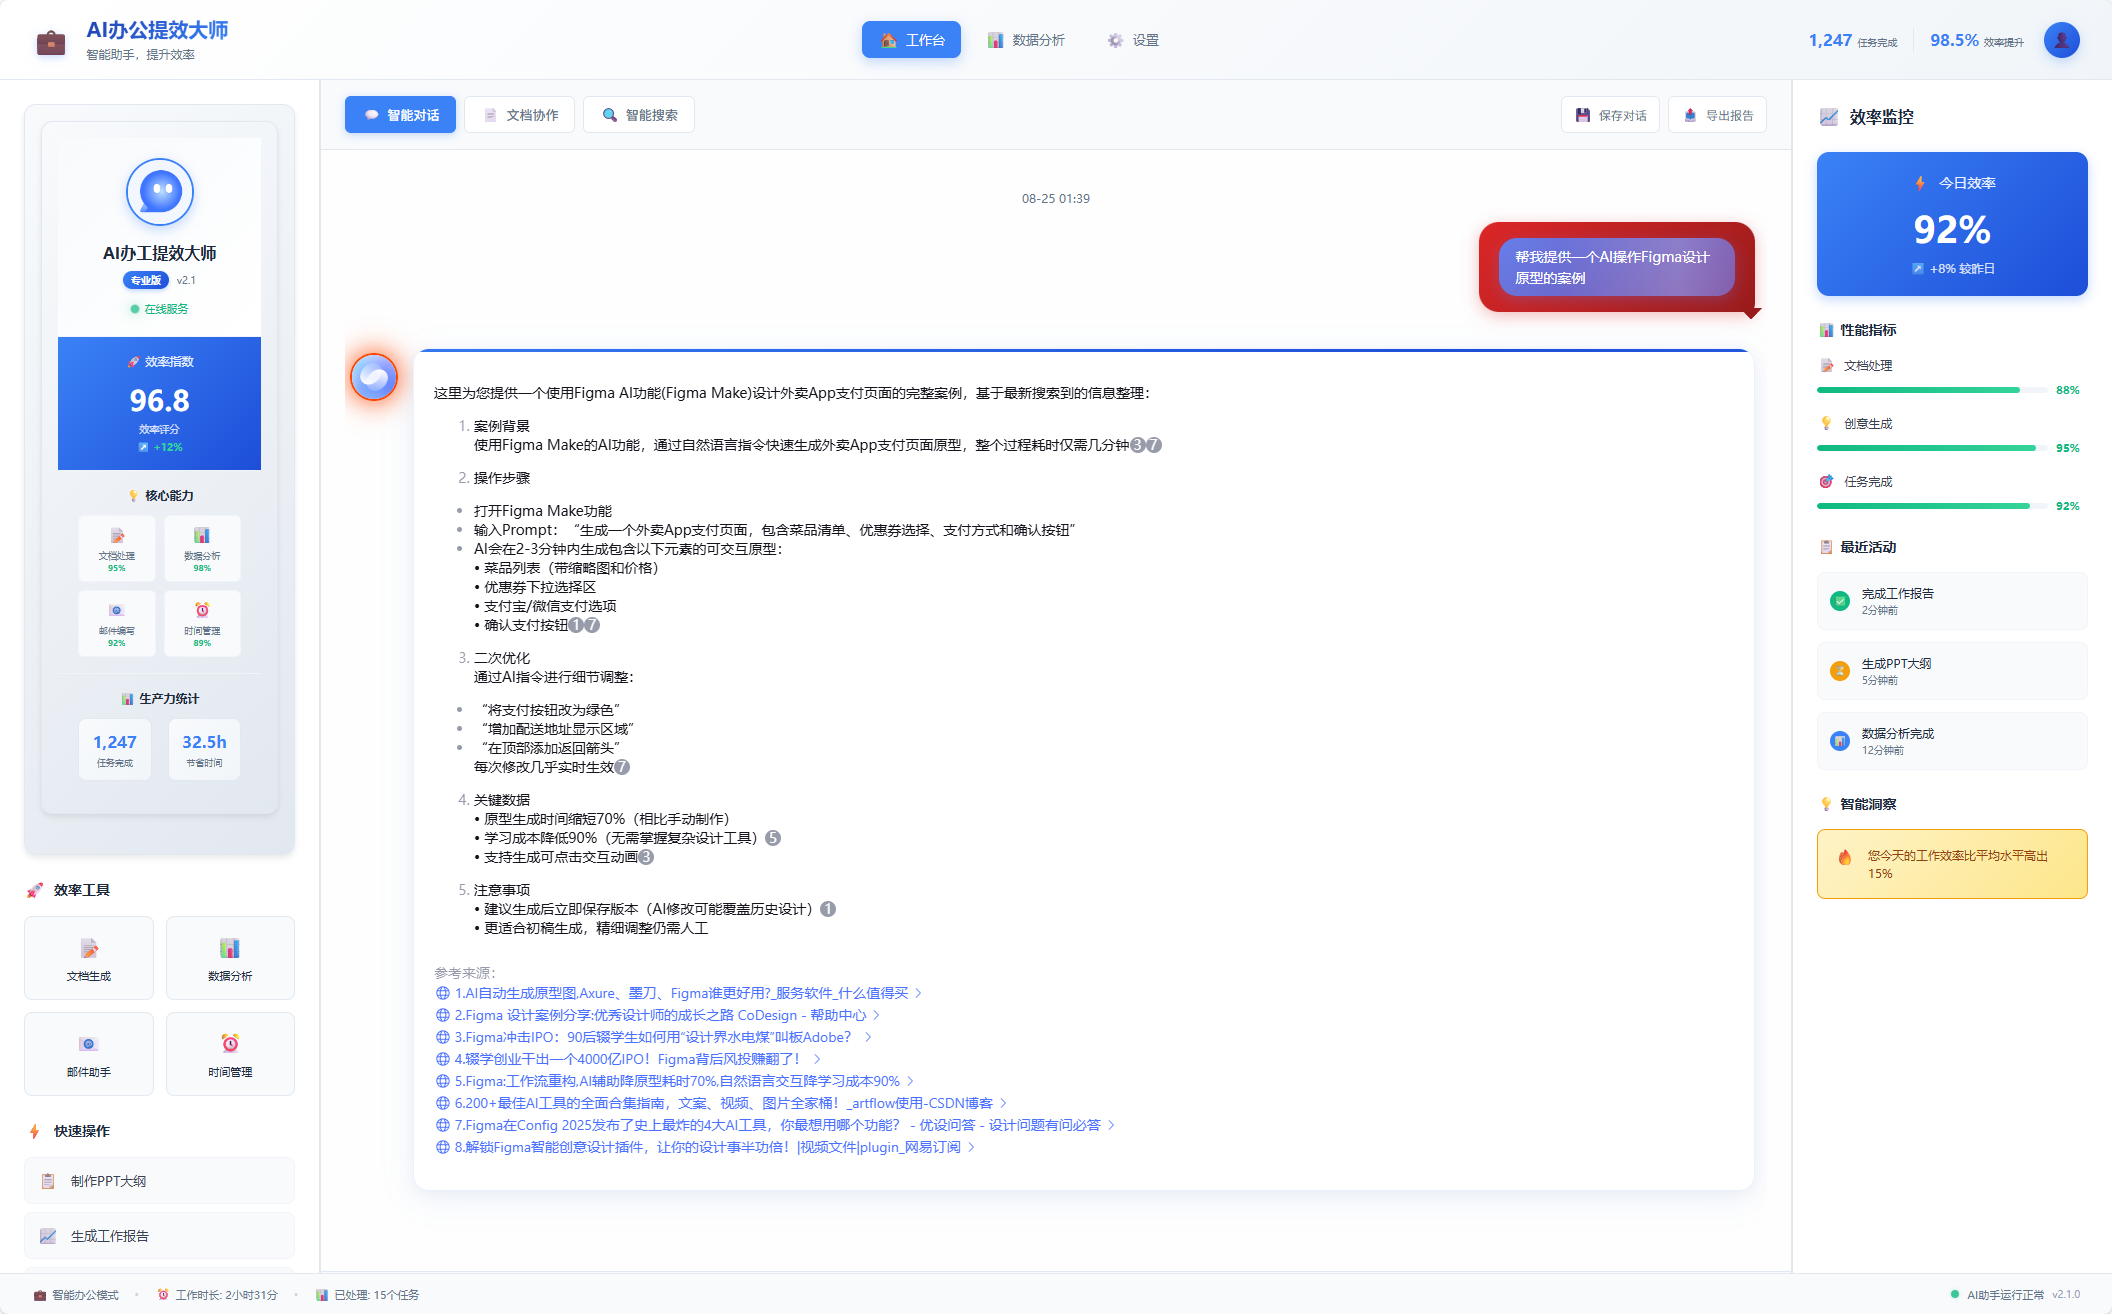Image resolution: width=2112 pixels, height=1314 pixels.
Task: Click the AI assistant chat avatar
Action: click(374, 377)
